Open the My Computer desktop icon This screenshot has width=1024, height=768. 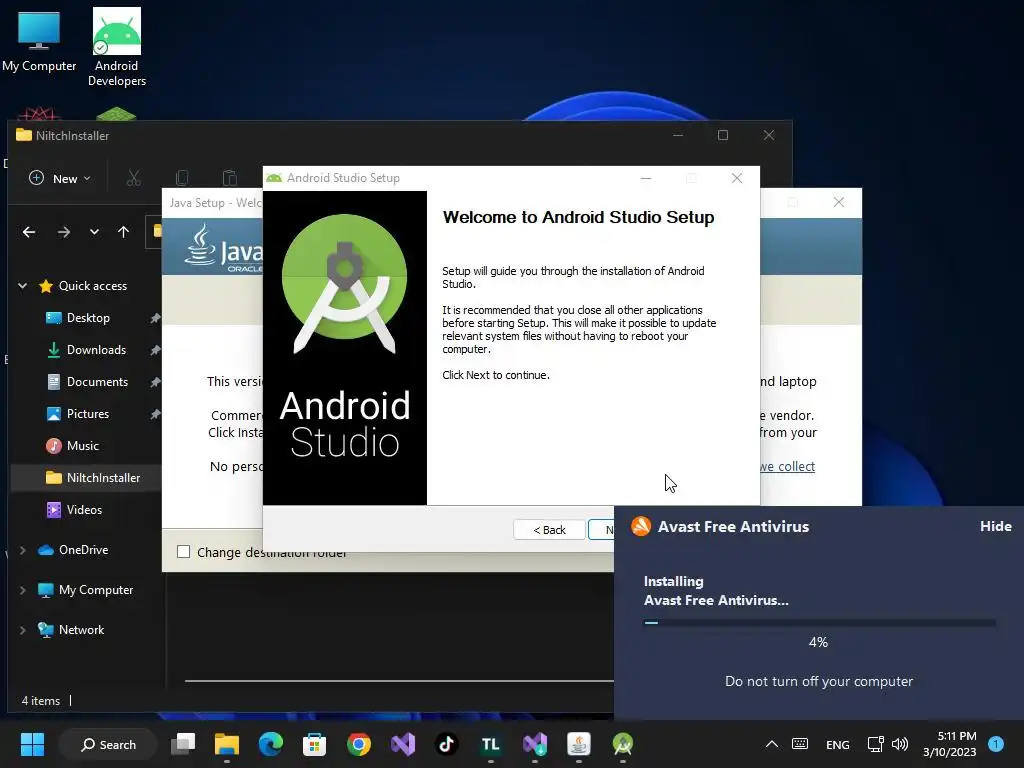click(39, 40)
